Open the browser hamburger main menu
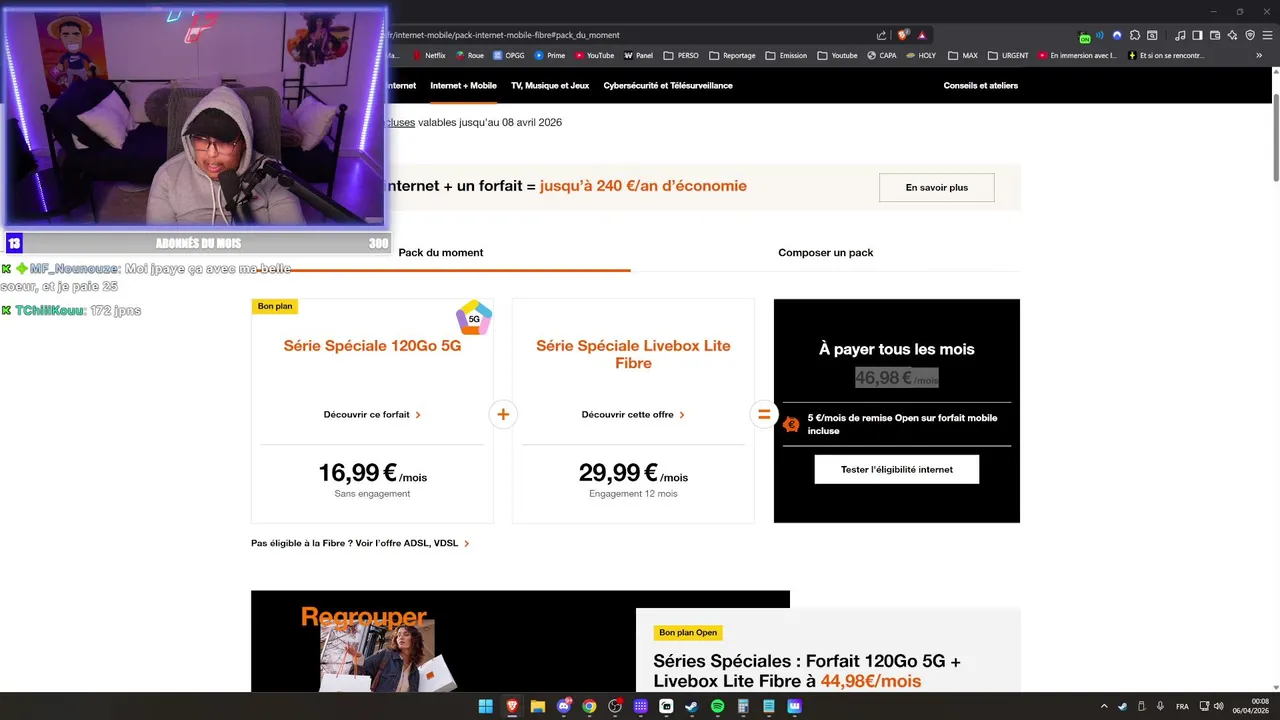 (1267, 35)
